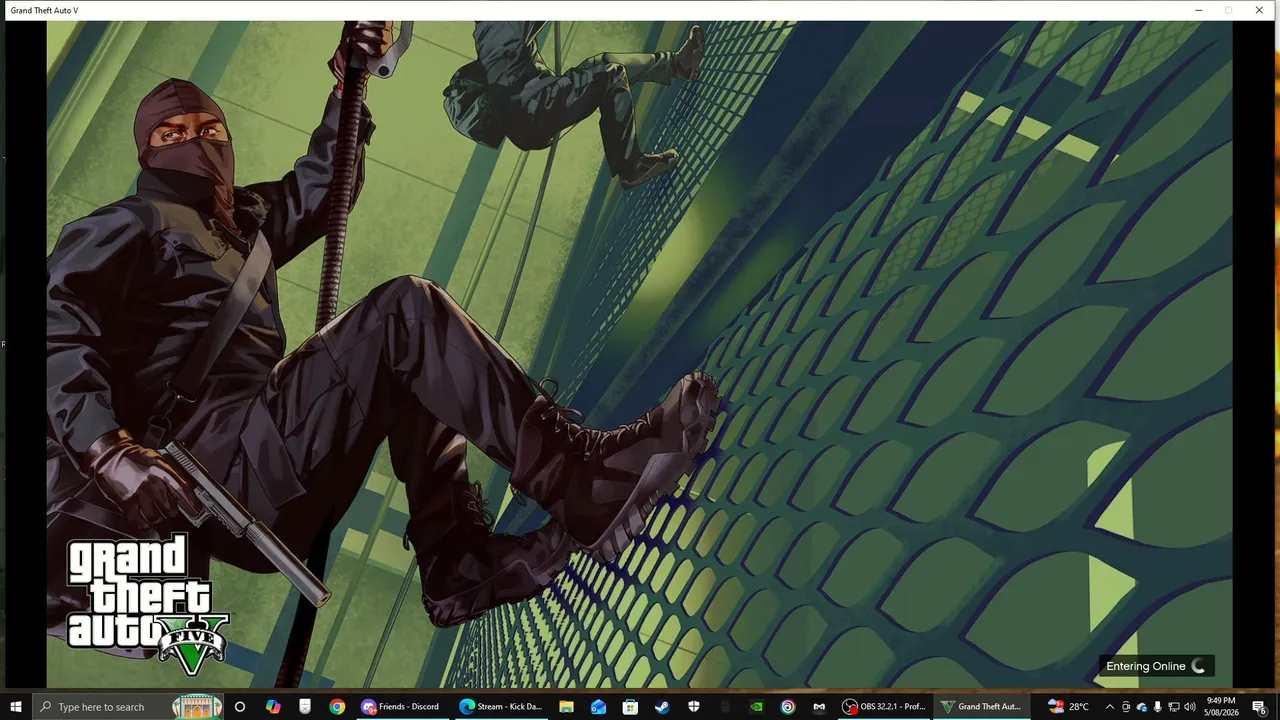Open the Action Center notifications icon

1259,706
